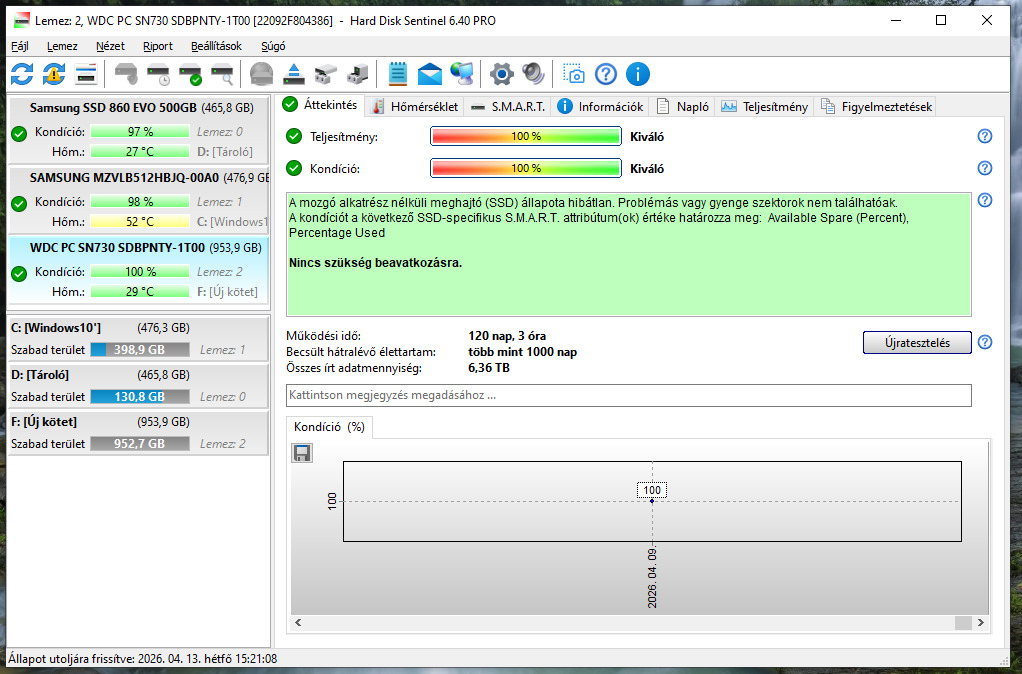Click the disk with magnifier toolbar icon
The width and height of the screenshot is (1022, 674).
tap(222, 74)
